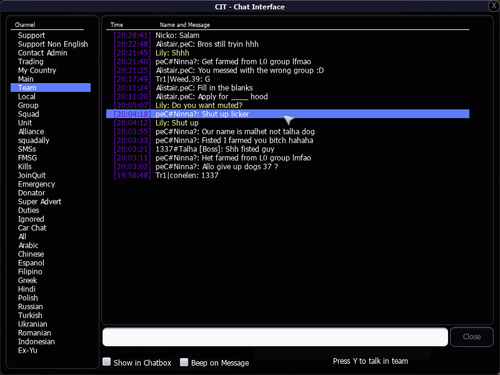Select the "Tr1|Weed.39: G" message
This screenshot has height=375, width=500.
288,79
